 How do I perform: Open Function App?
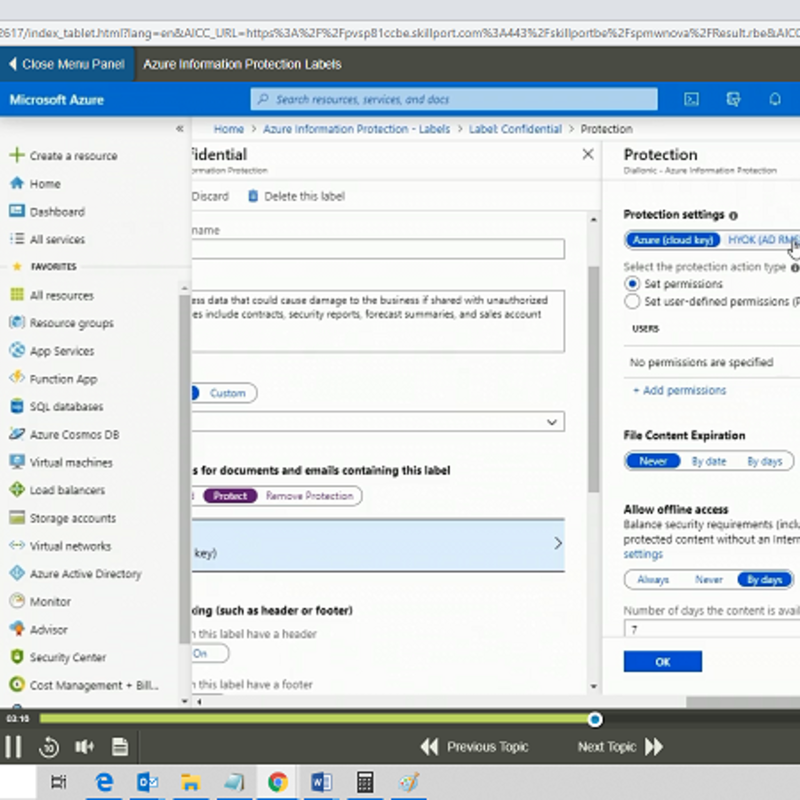pyautogui.click(x=53, y=379)
